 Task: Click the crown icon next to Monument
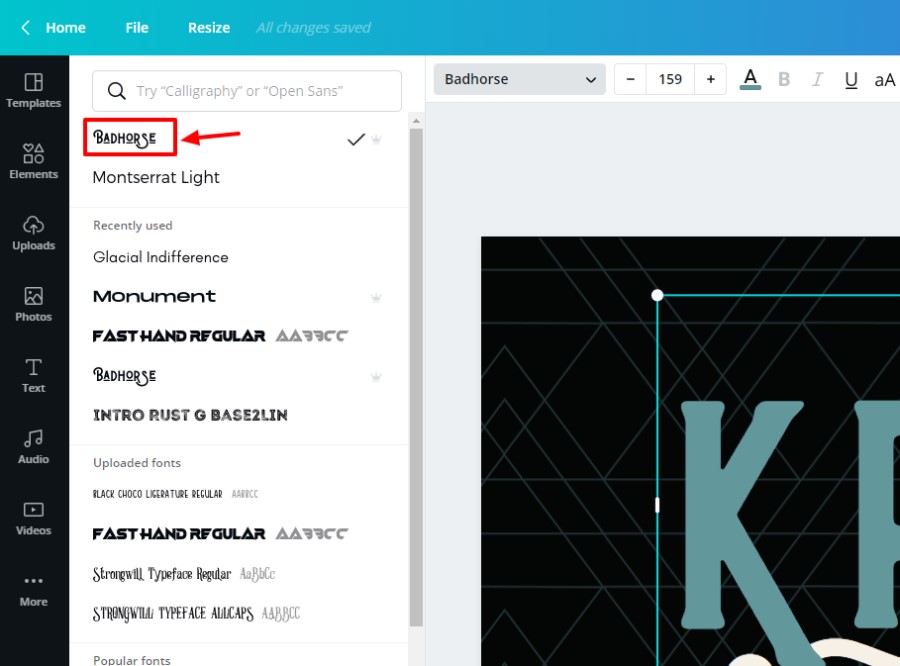pos(376,297)
